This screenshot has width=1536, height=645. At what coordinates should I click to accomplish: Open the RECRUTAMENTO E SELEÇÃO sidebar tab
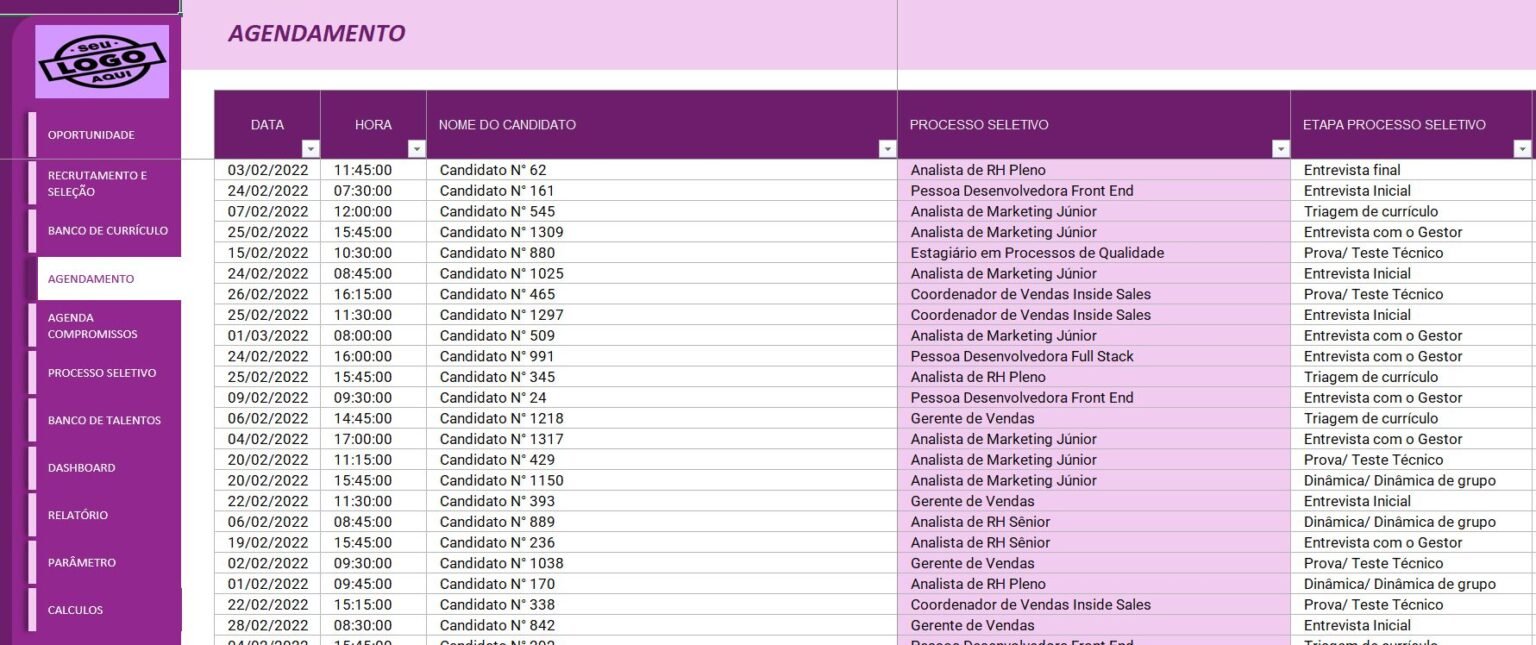pos(105,183)
